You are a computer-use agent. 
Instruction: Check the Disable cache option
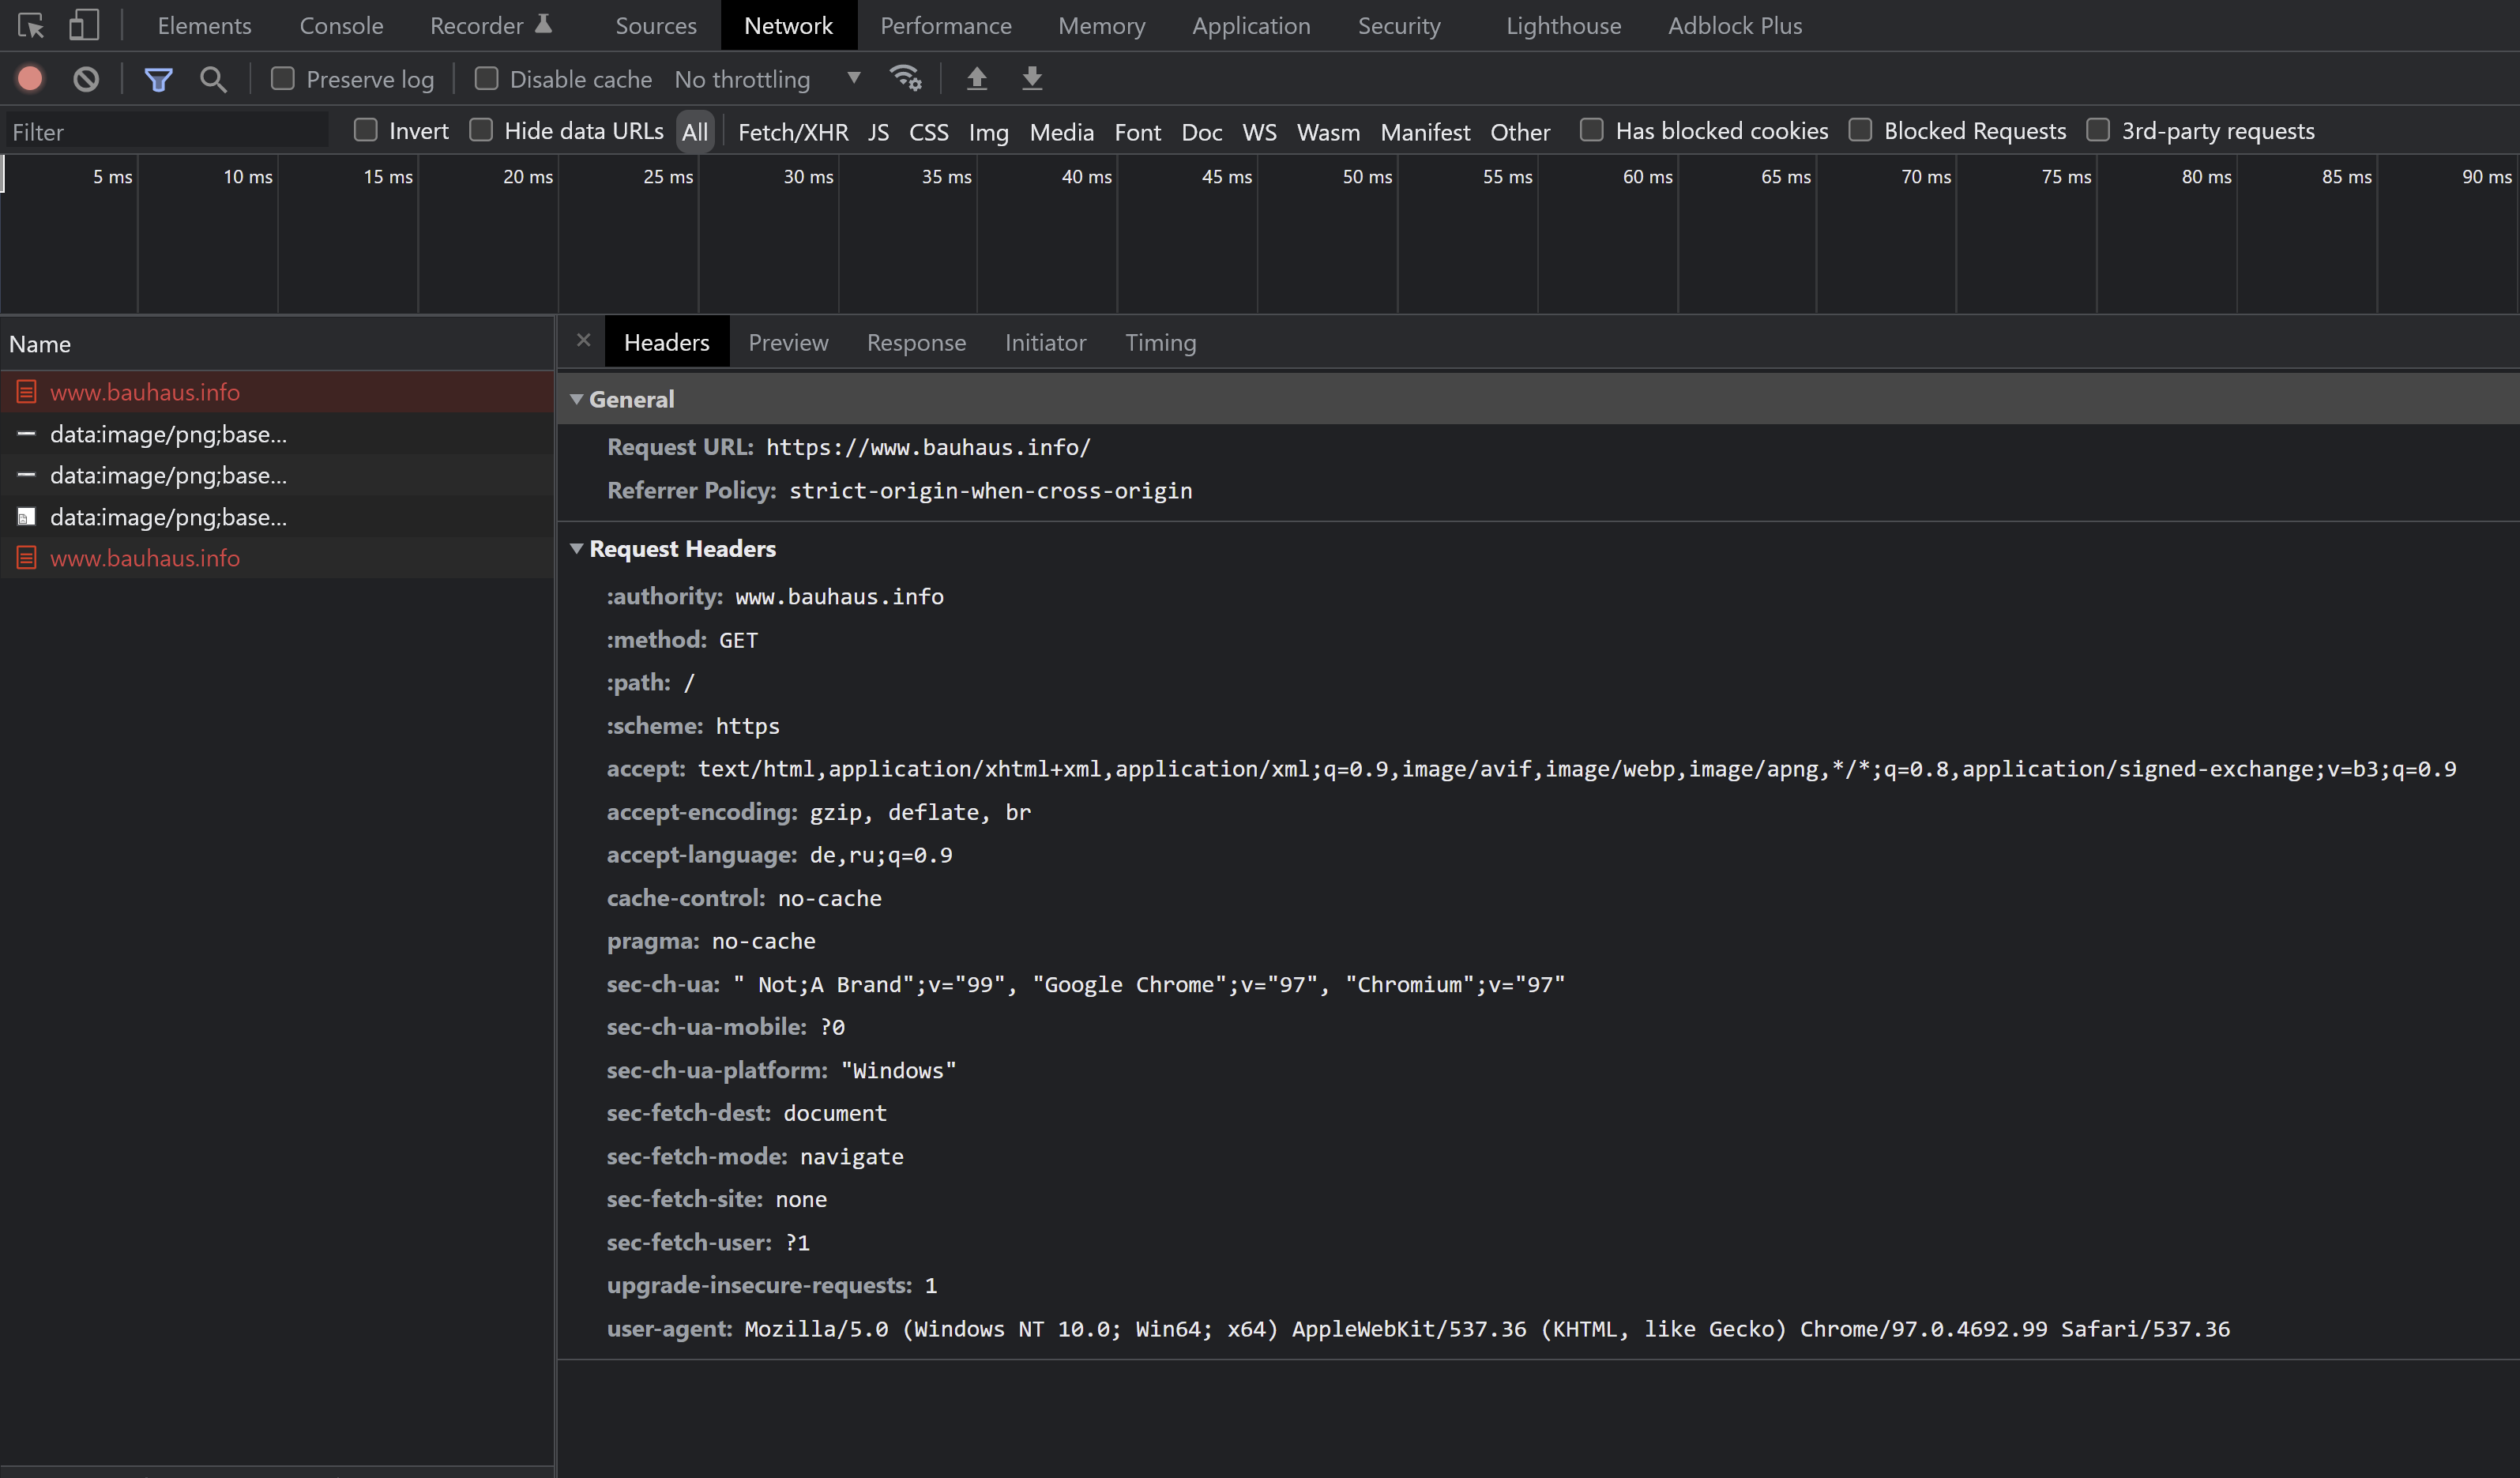pos(486,79)
